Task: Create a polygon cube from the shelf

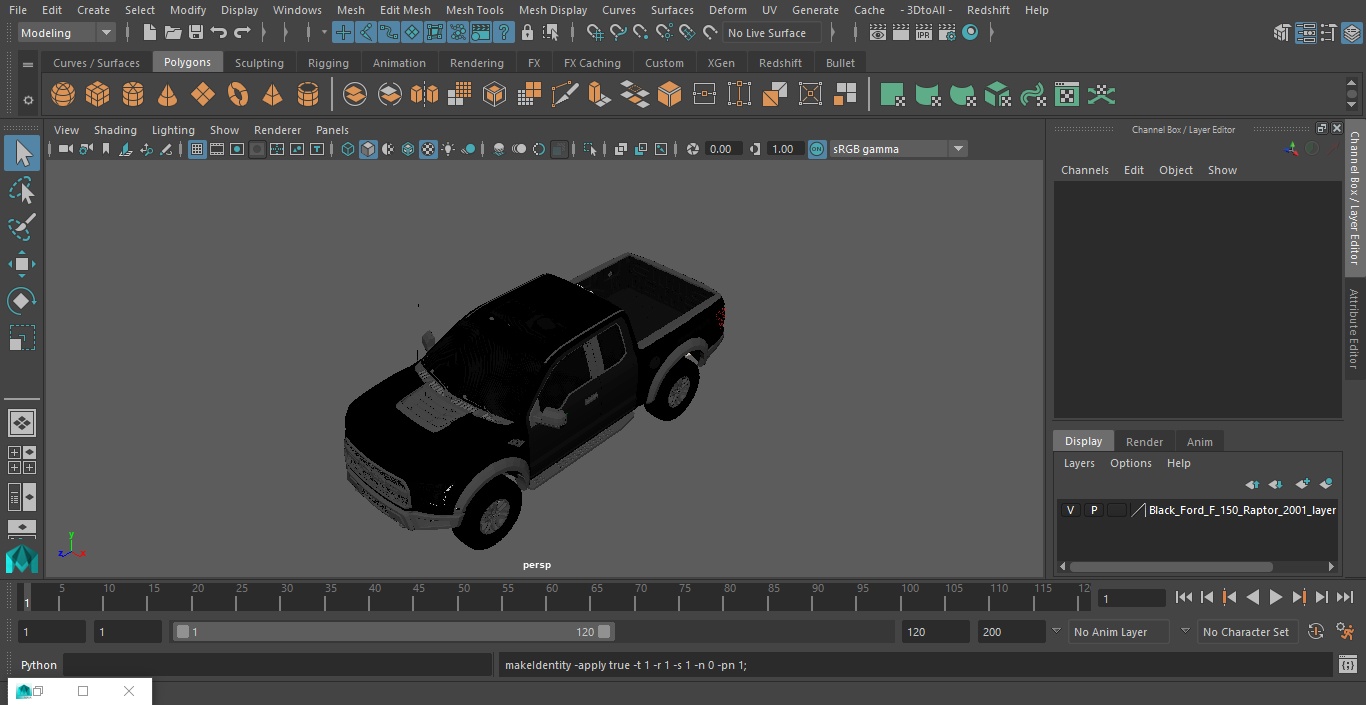Action: pos(98,95)
